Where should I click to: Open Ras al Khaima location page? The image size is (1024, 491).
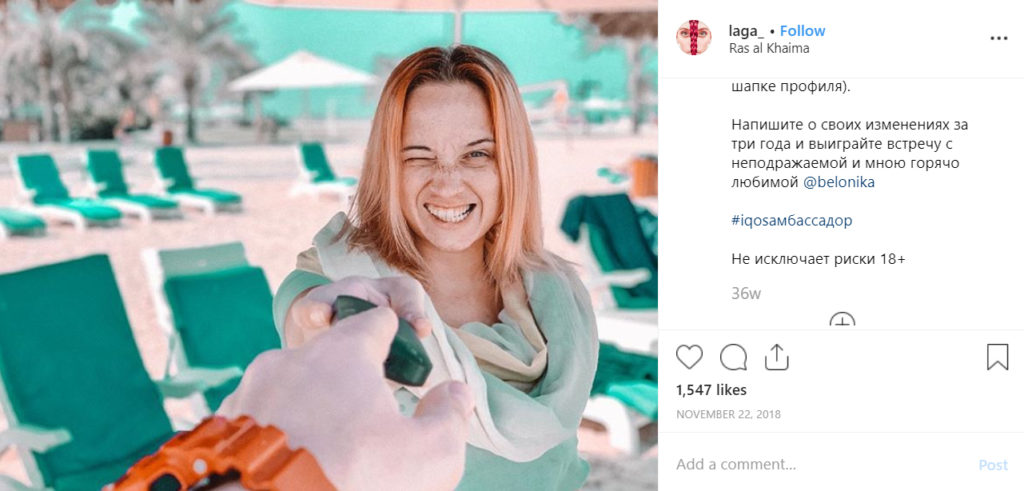coord(769,48)
